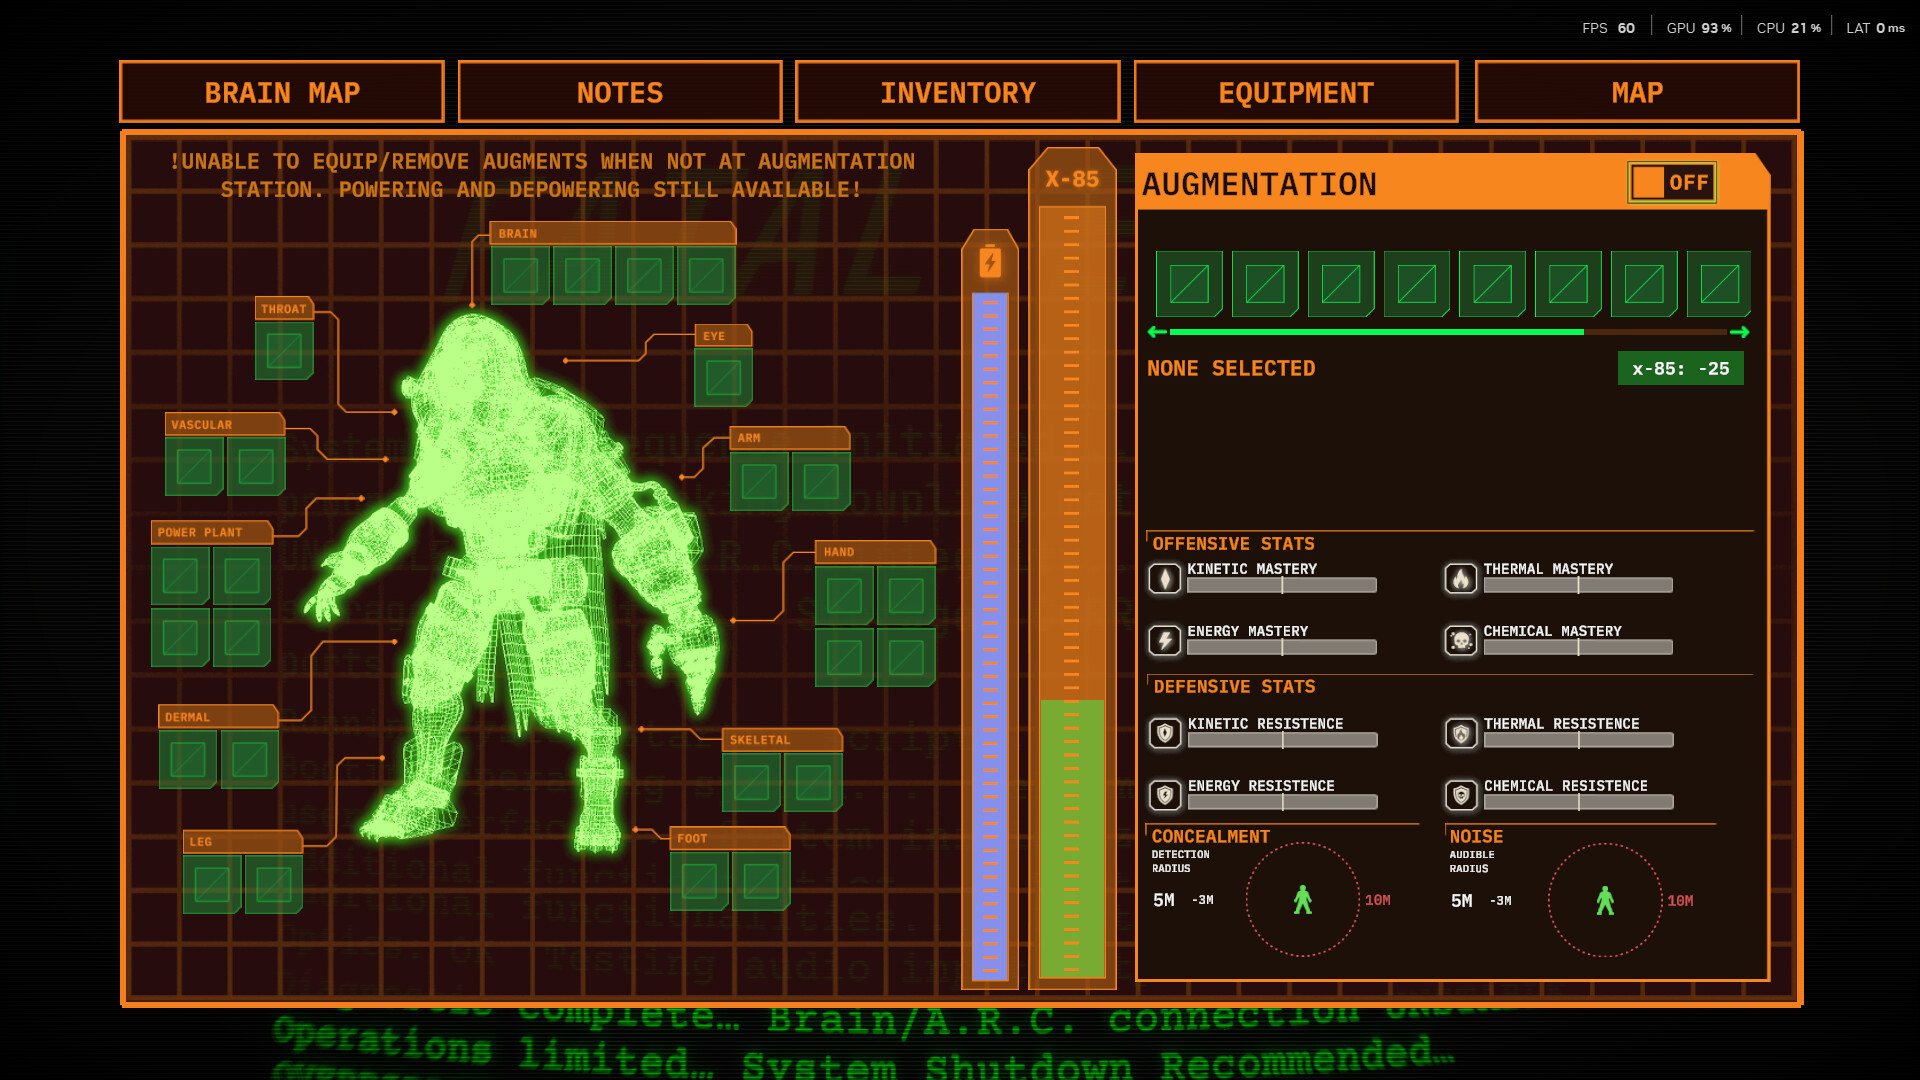Click the Kinetic Mastery icon
This screenshot has width=1920, height=1080.
pyautogui.click(x=1165, y=578)
